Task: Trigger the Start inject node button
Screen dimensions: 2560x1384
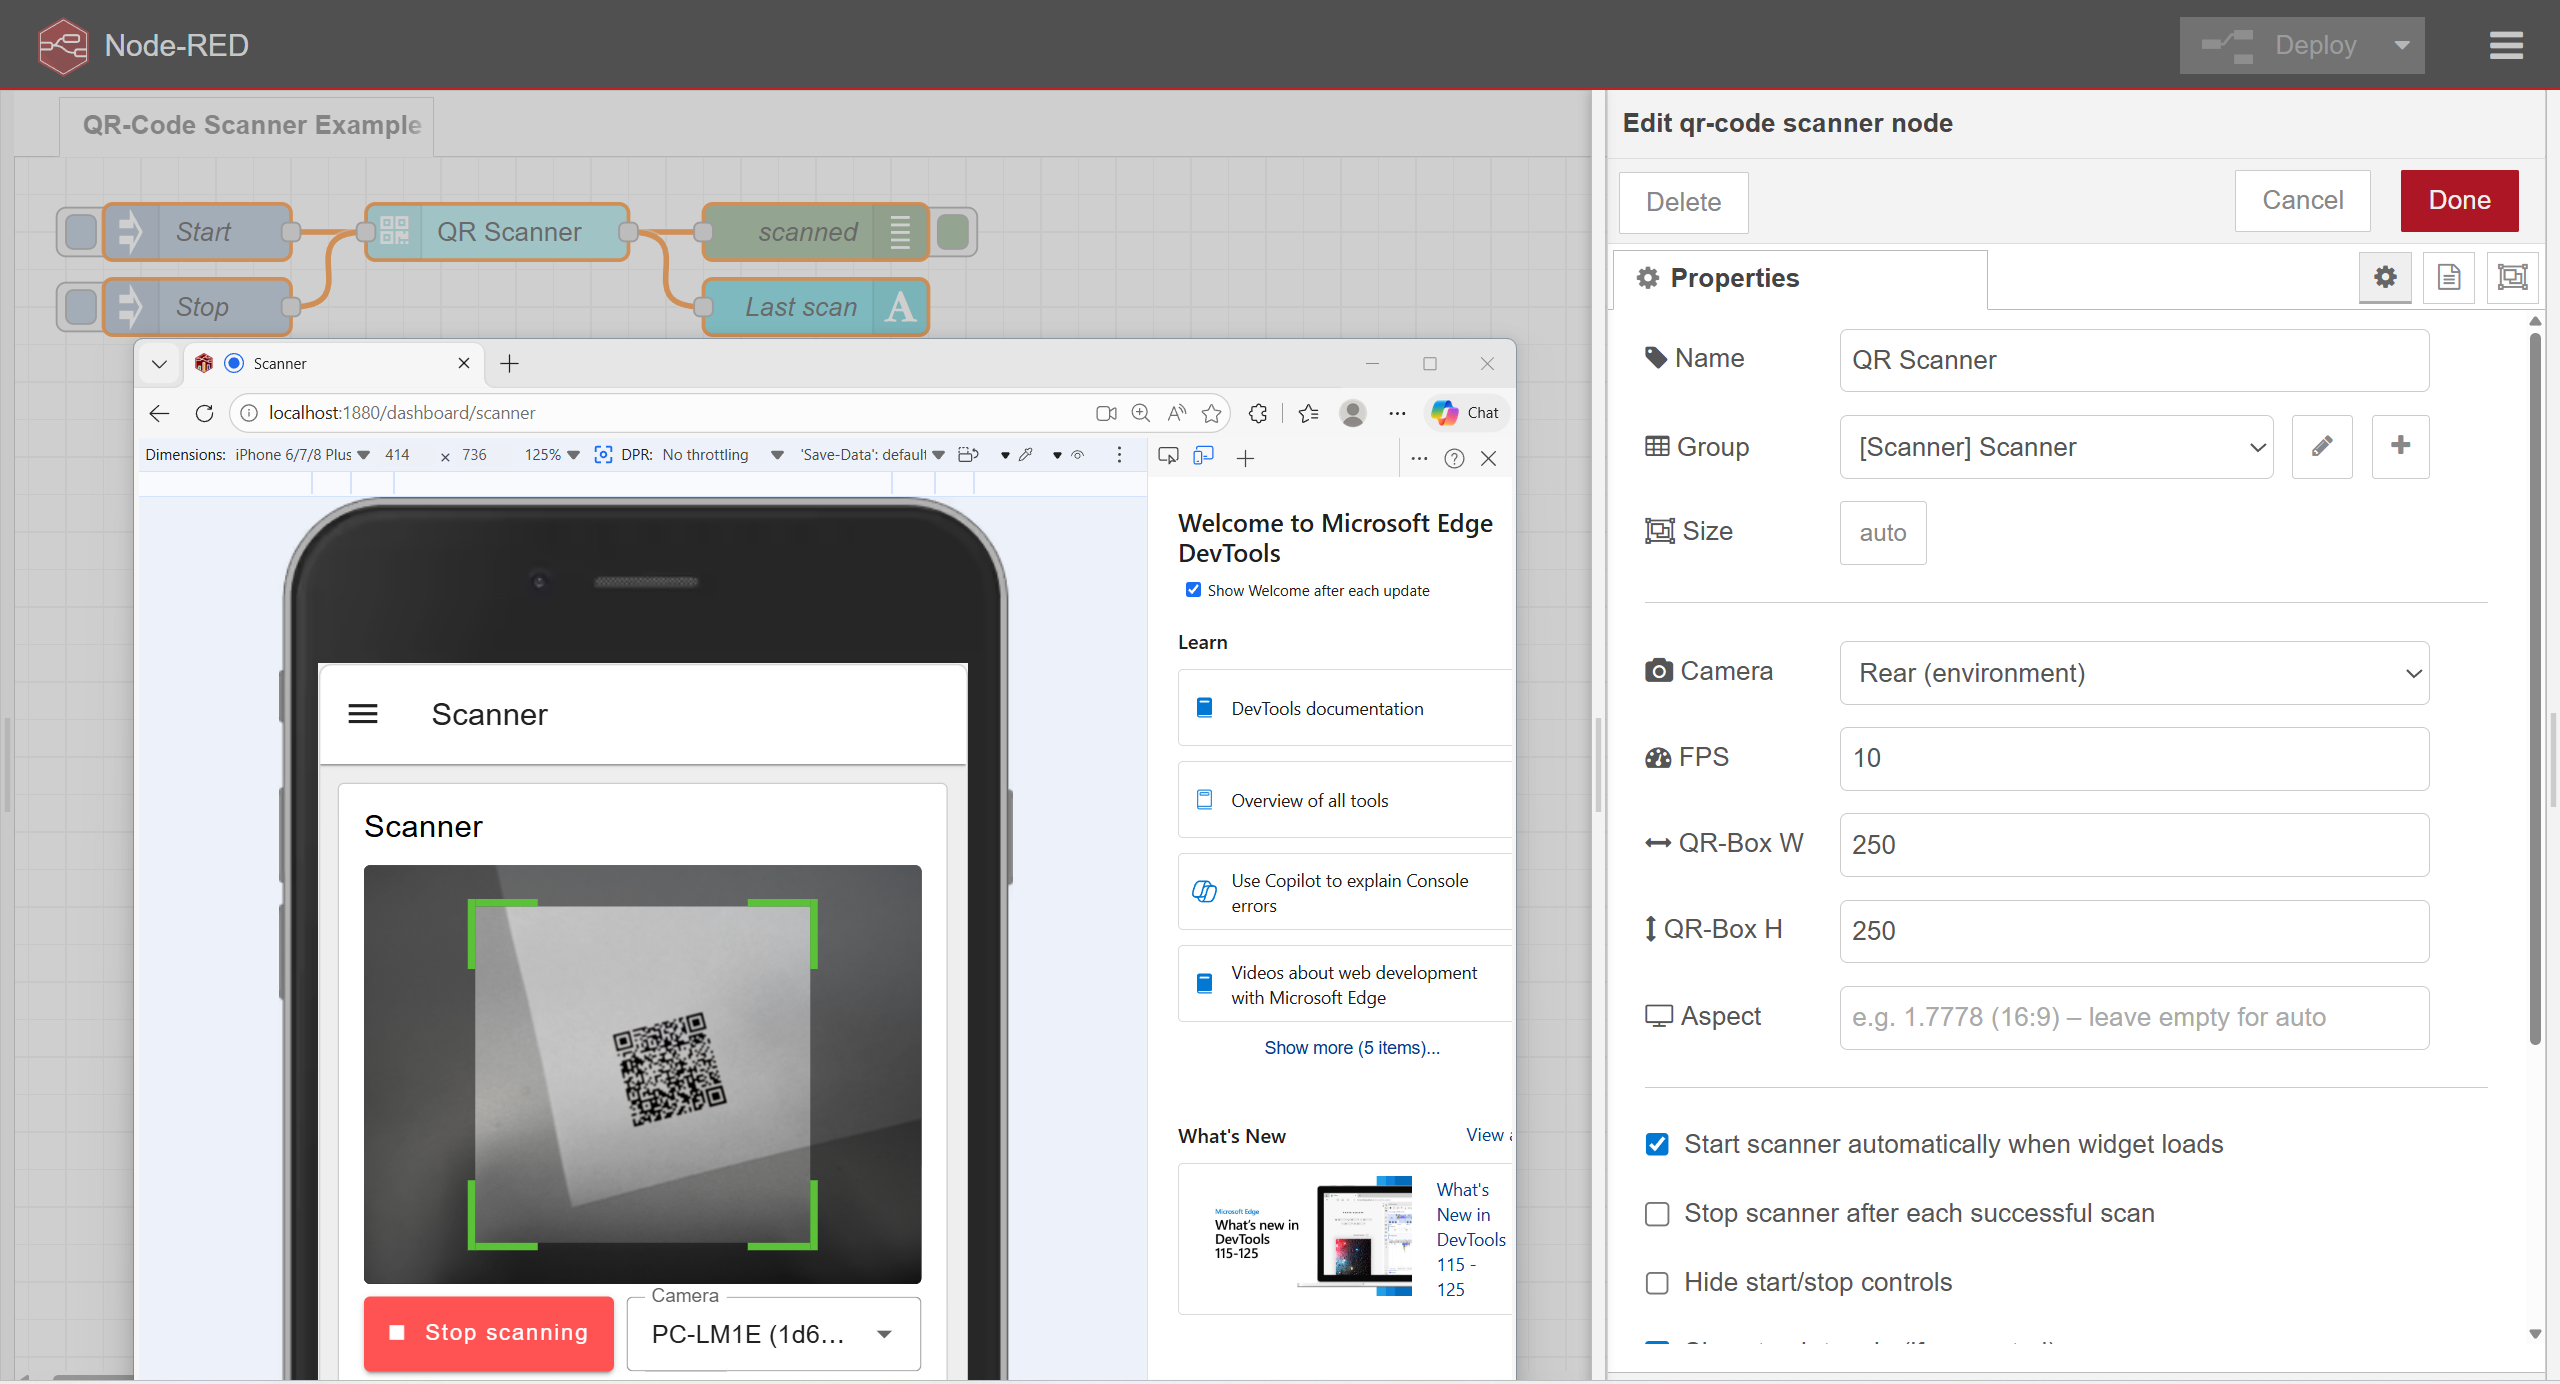Action: (80, 232)
